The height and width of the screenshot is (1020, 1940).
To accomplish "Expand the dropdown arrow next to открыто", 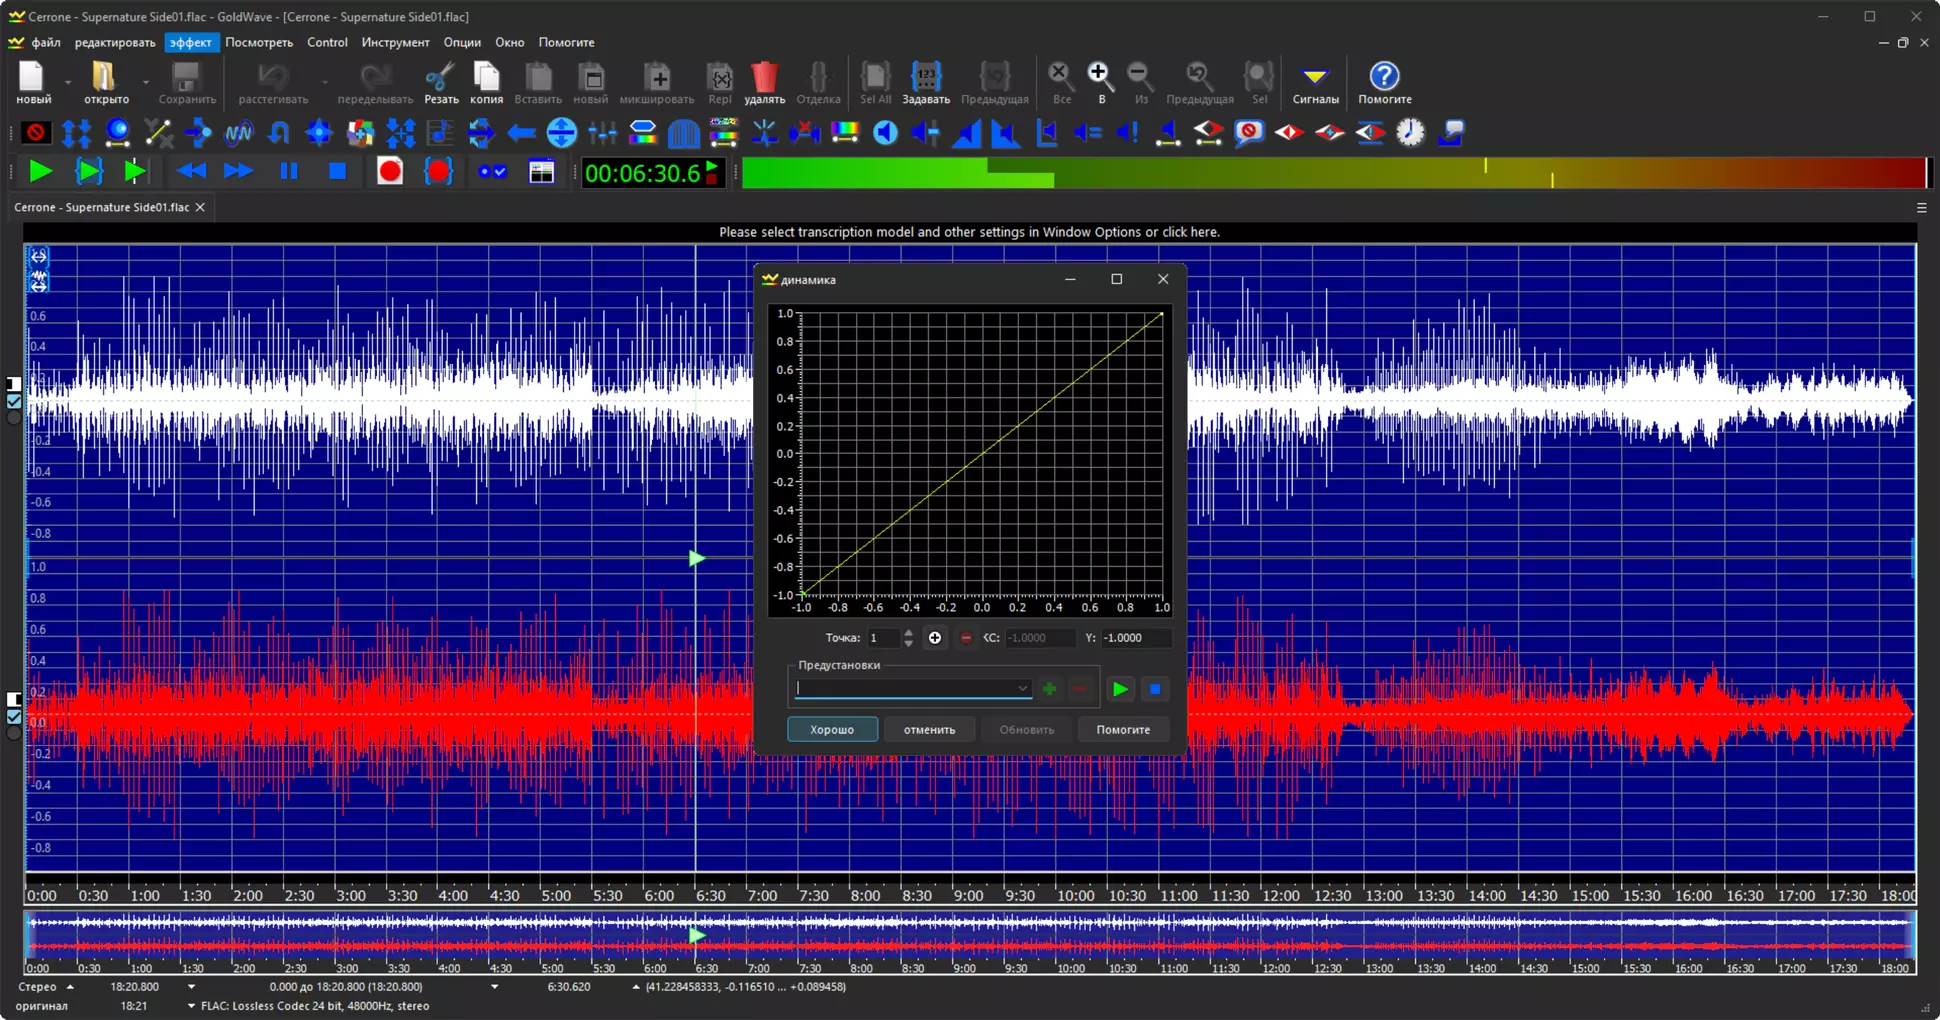I will [x=145, y=82].
